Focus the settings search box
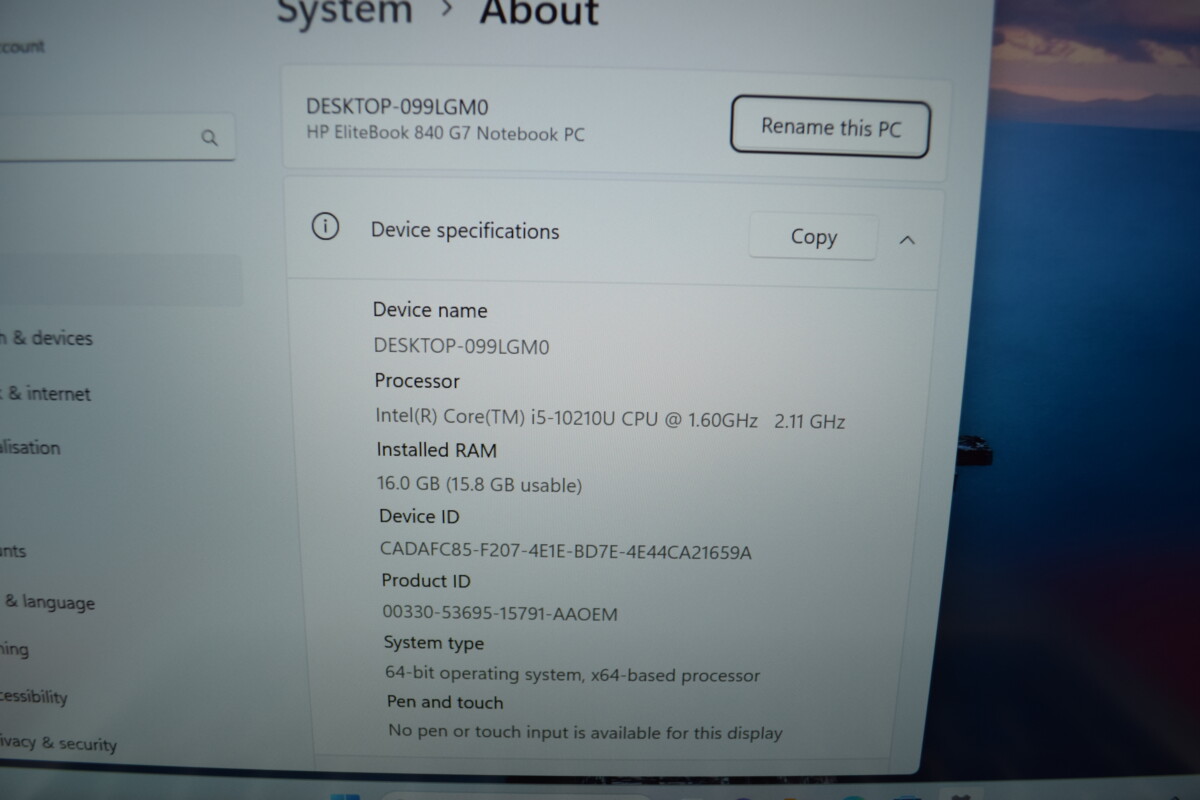The height and width of the screenshot is (800, 1200). tap(118, 137)
